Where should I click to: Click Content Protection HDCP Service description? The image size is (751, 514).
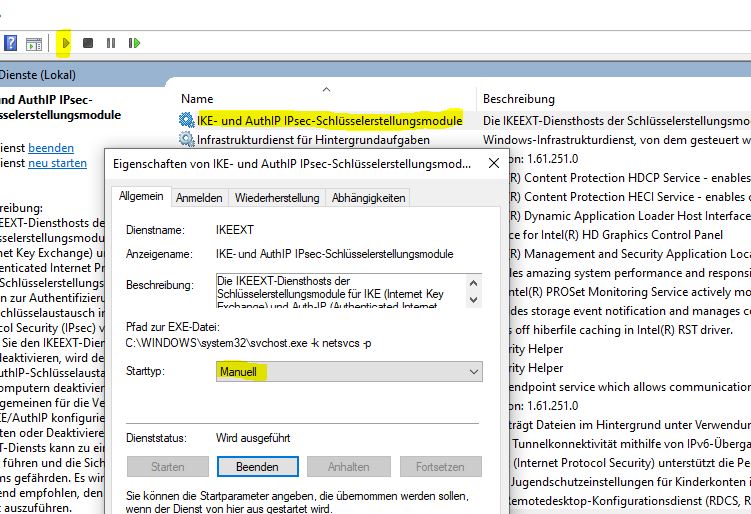pyautogui.click(x=630, y=178)
